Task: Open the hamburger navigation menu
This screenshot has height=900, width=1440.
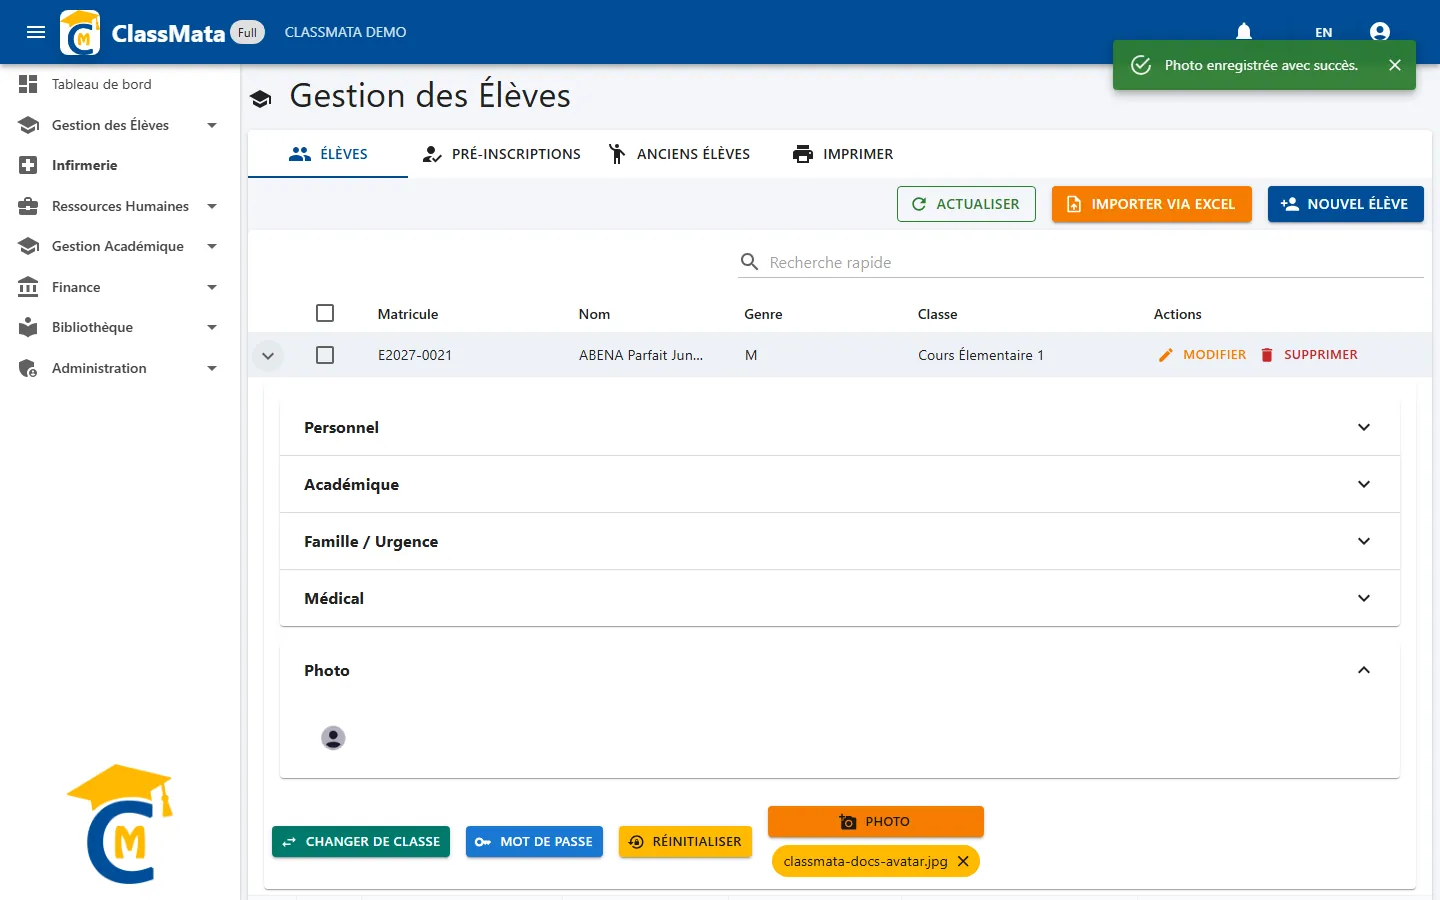Action: point(36,32)
